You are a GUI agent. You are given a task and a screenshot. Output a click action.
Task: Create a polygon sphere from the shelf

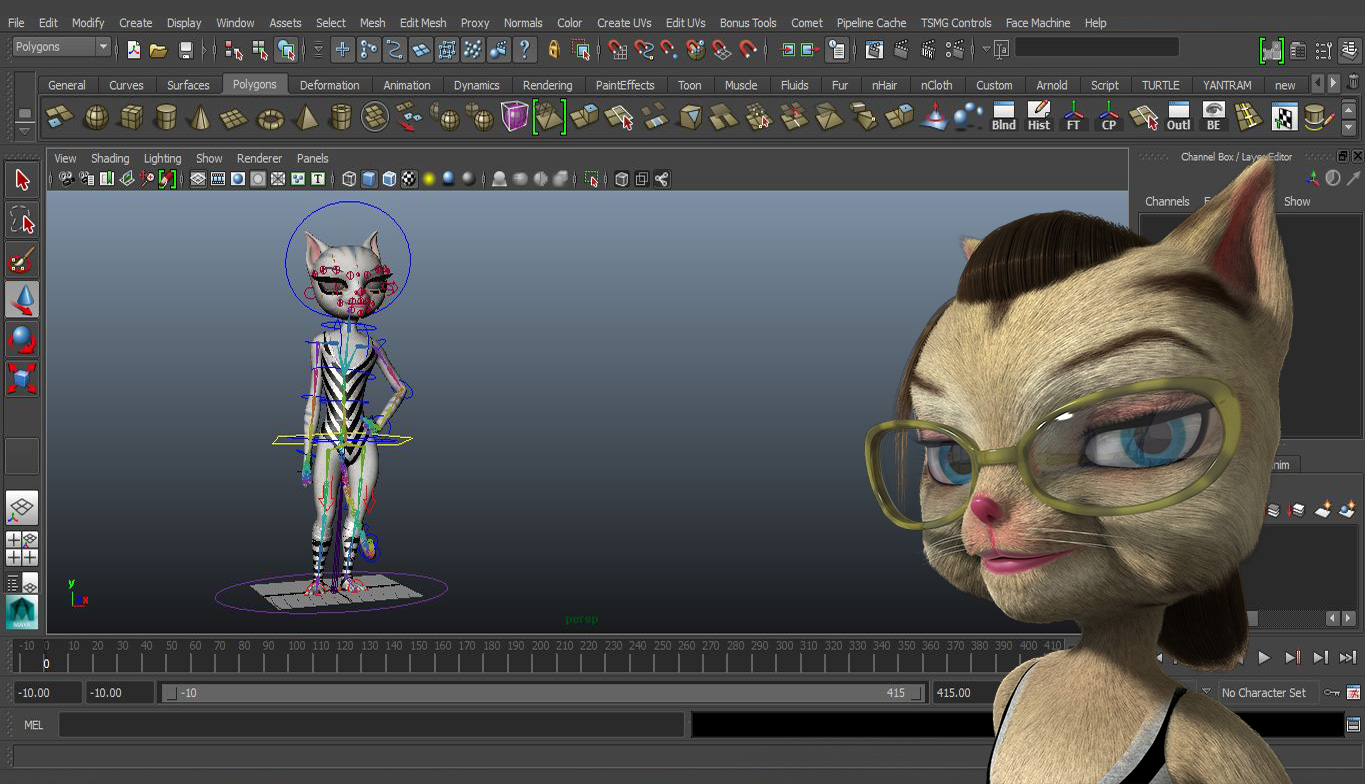(96, 118)
